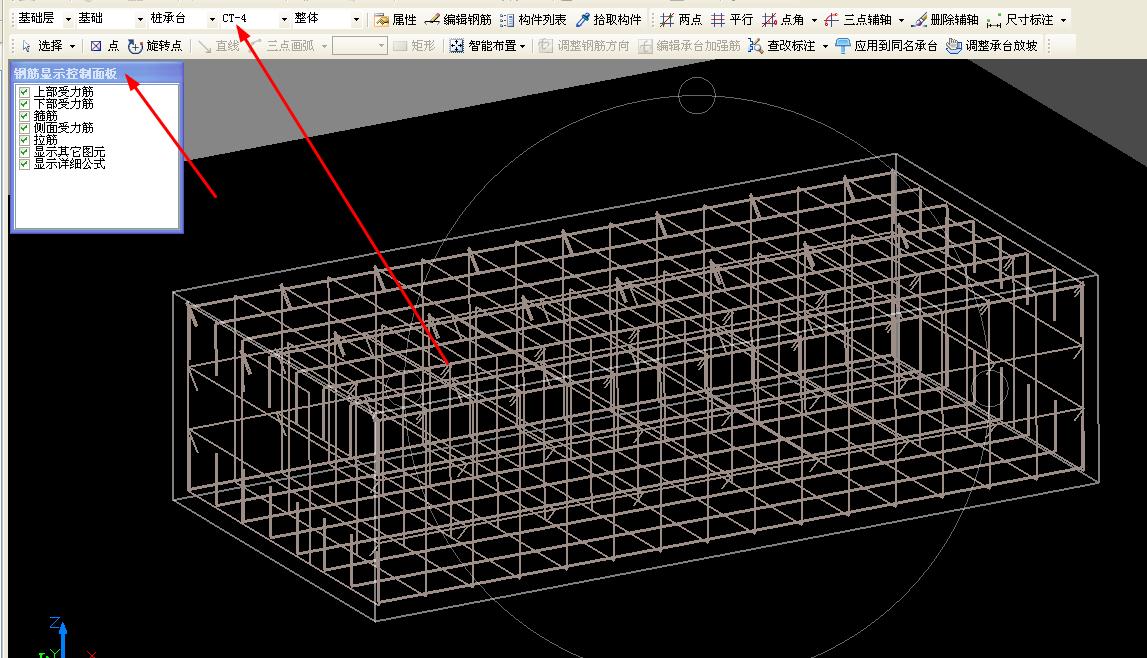Toggle the 箍筋 stirrup checkbox
The height and width of the screenshot is (658, 1147).
pos(25,116)
